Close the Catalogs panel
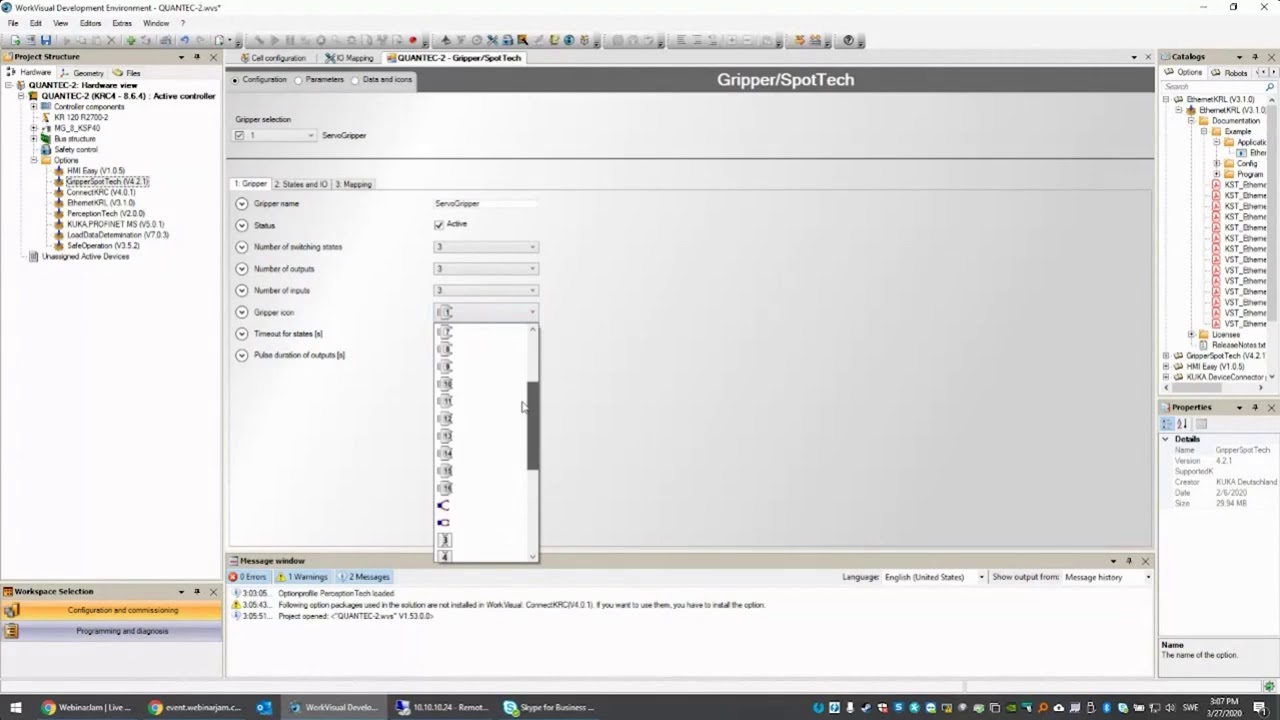Image resolution: width=1280 pixels, height=720 pixels. click(1271, 57)
